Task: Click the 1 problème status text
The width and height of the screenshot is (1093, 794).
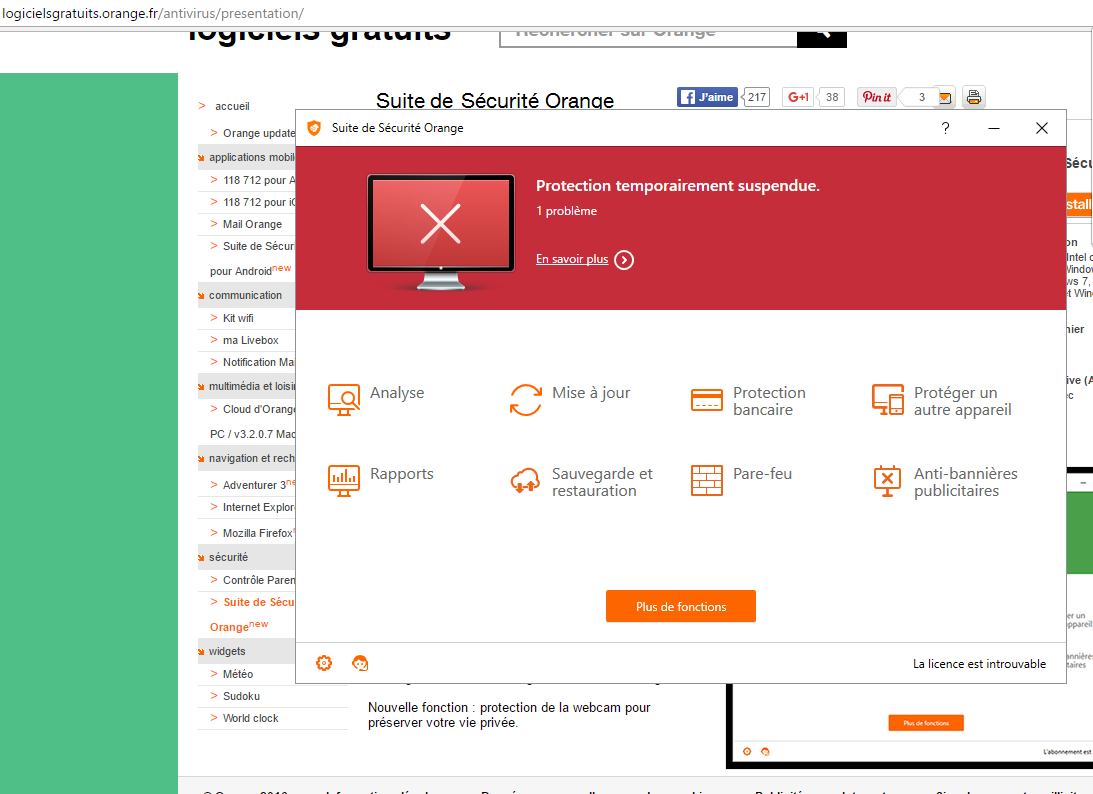Action: tap(567, 211)
